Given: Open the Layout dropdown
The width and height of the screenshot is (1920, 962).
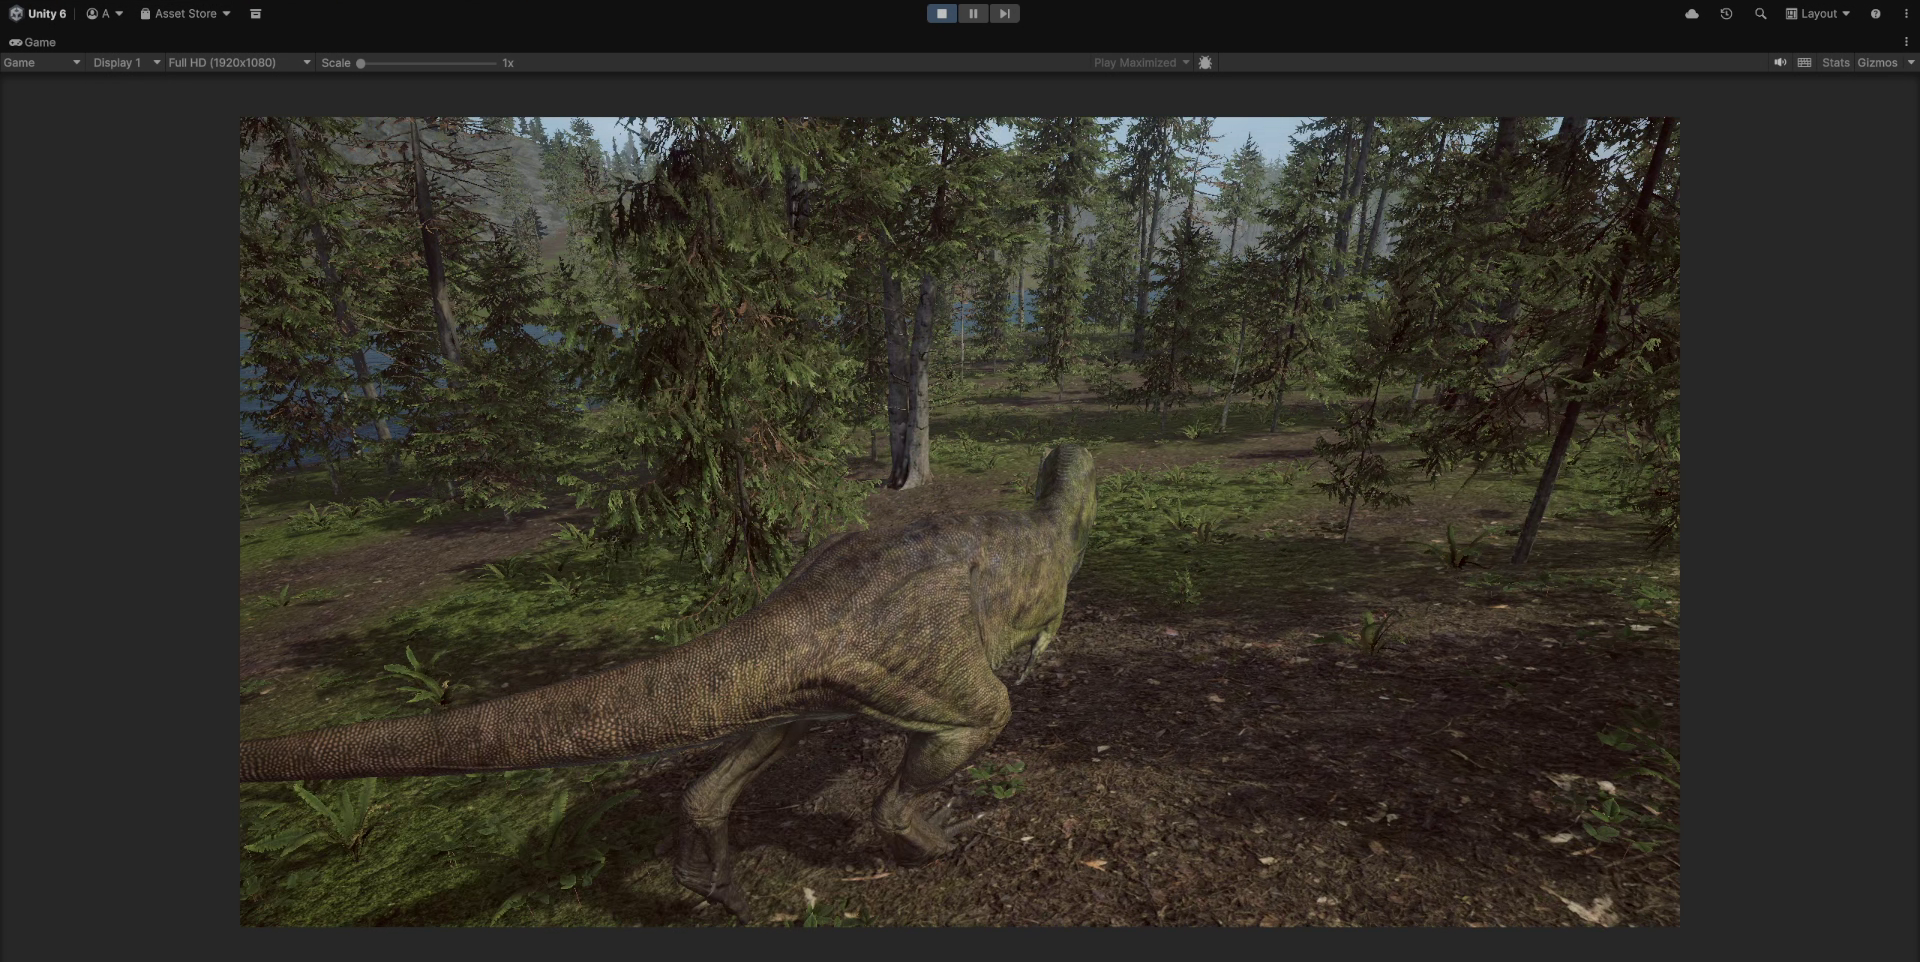Looking at the screenshot, I should coord(1817,14).
